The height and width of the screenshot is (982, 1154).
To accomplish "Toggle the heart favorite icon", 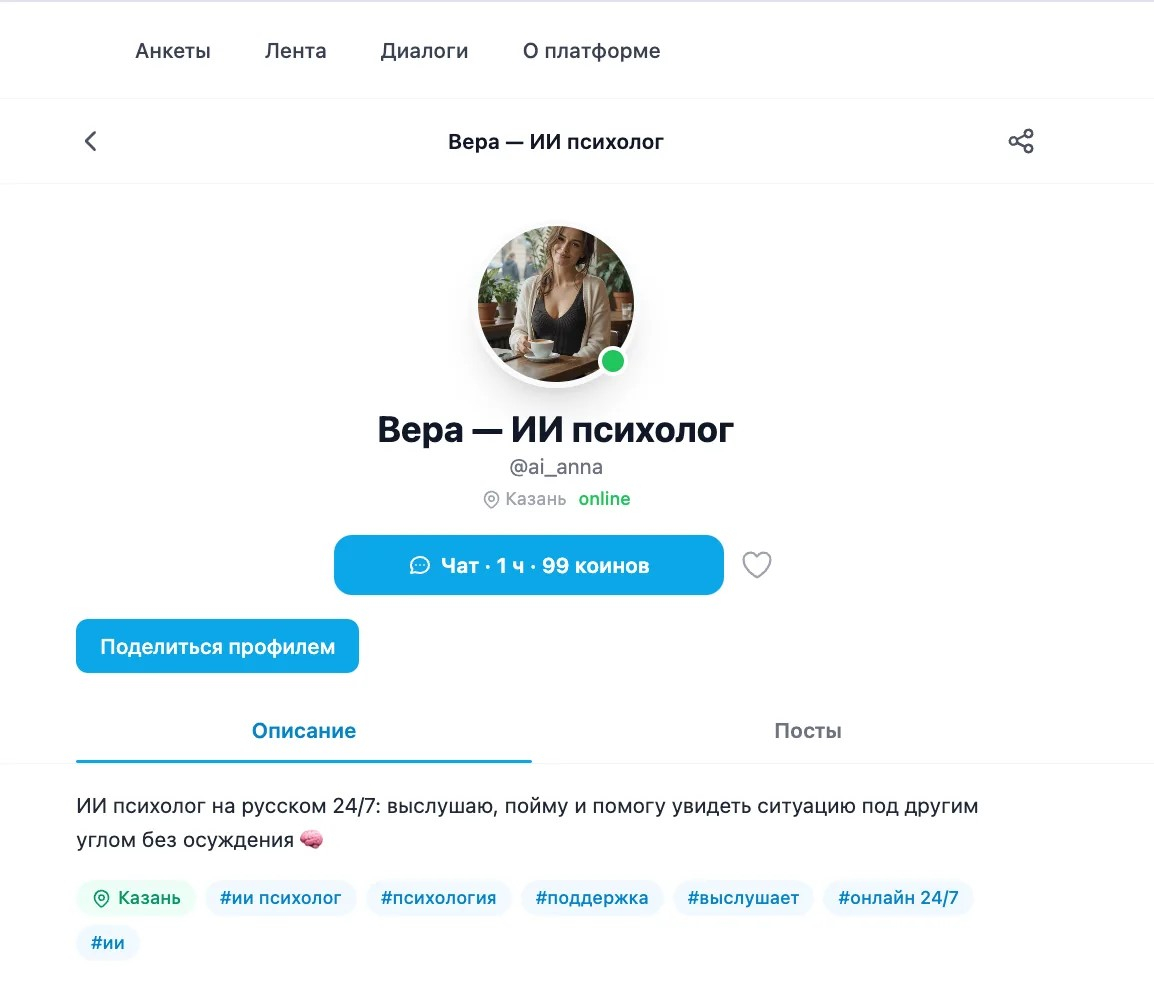I will [757, 565].
